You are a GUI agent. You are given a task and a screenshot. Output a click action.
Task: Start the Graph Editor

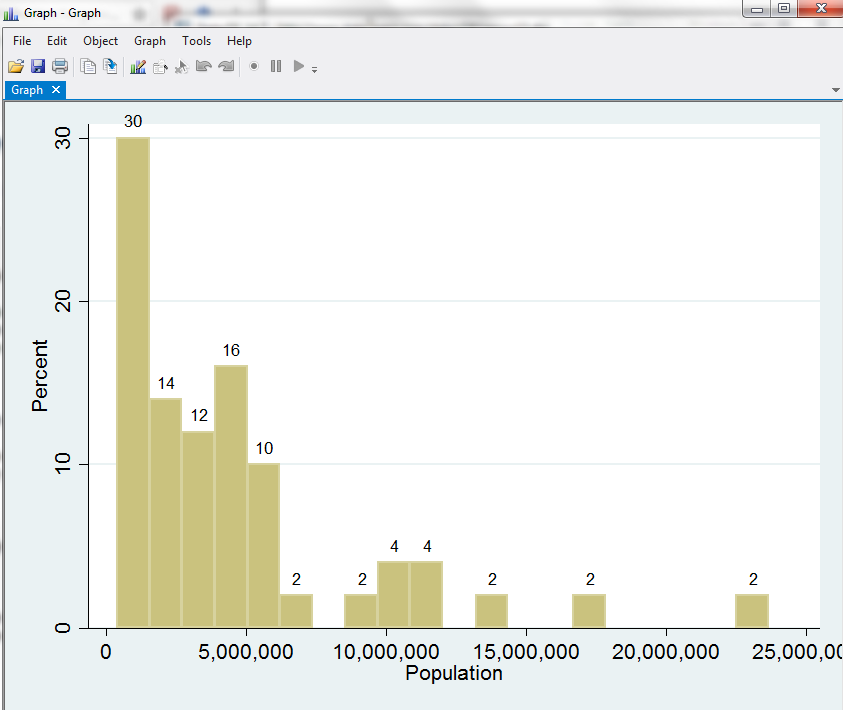[x=139, y=66]
